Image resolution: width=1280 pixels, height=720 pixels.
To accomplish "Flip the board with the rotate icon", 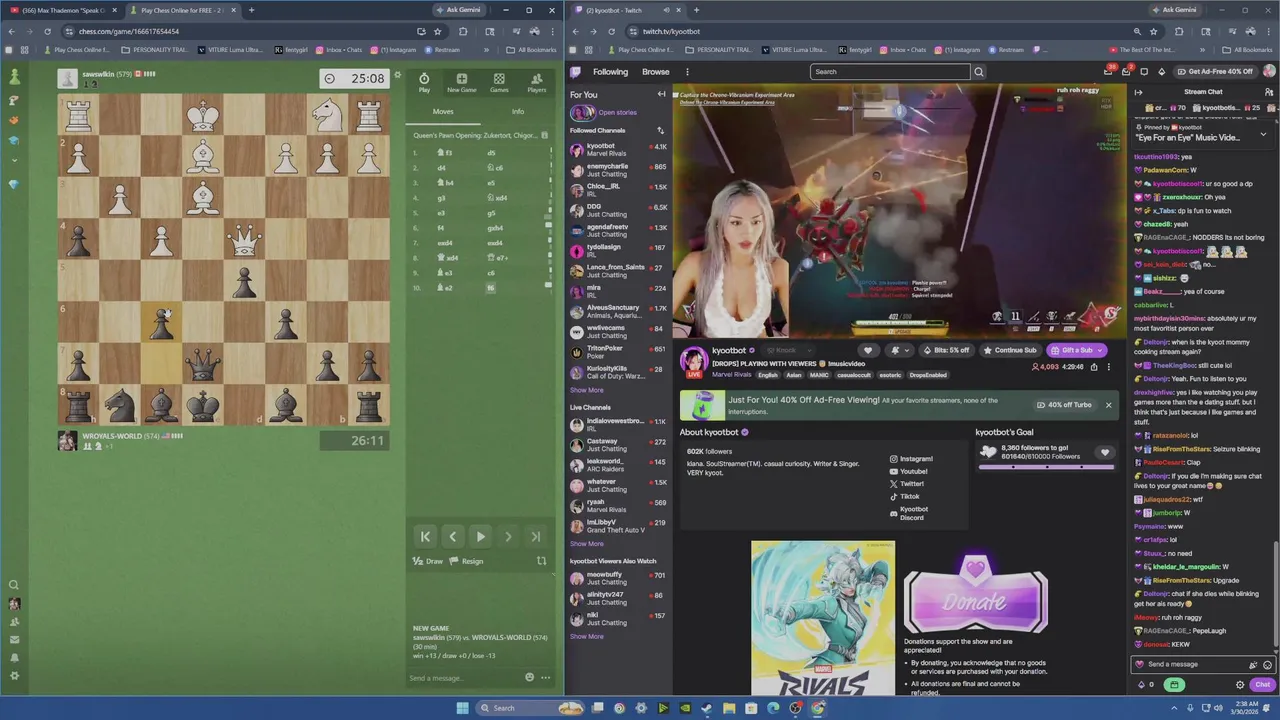I will [542, 561].
